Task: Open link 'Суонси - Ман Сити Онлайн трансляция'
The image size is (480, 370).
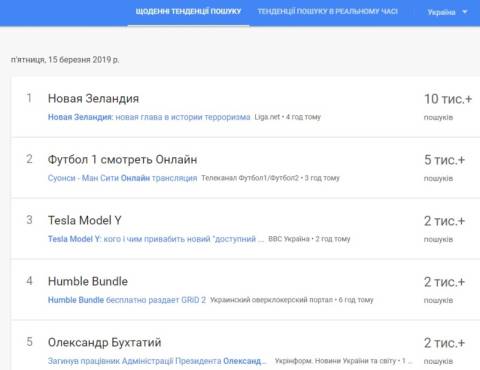Action: point(122,178)
